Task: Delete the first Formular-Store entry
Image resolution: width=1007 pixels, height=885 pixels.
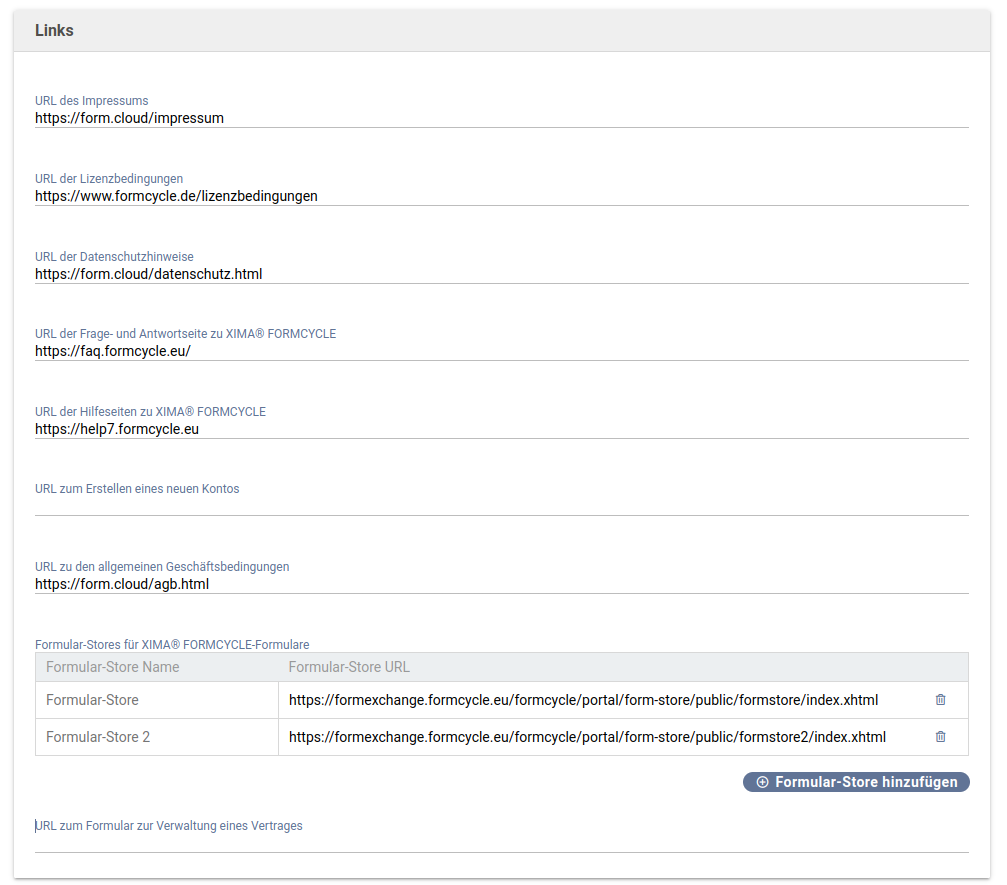Action: point(940,700)
